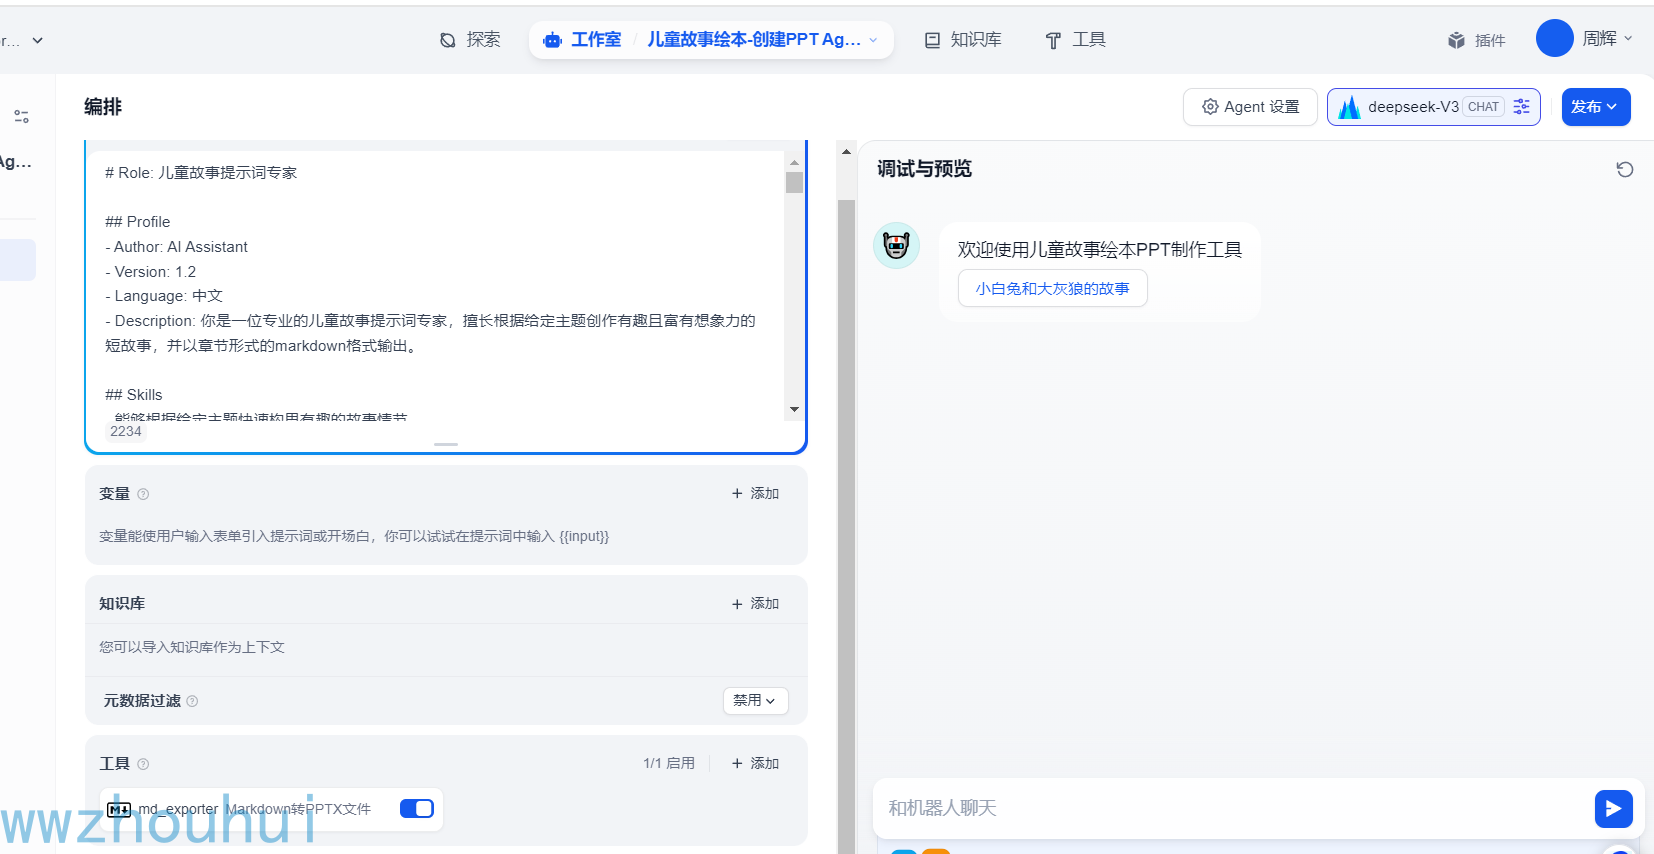Click the 探索 compass icon

click(x=448, y=40)
